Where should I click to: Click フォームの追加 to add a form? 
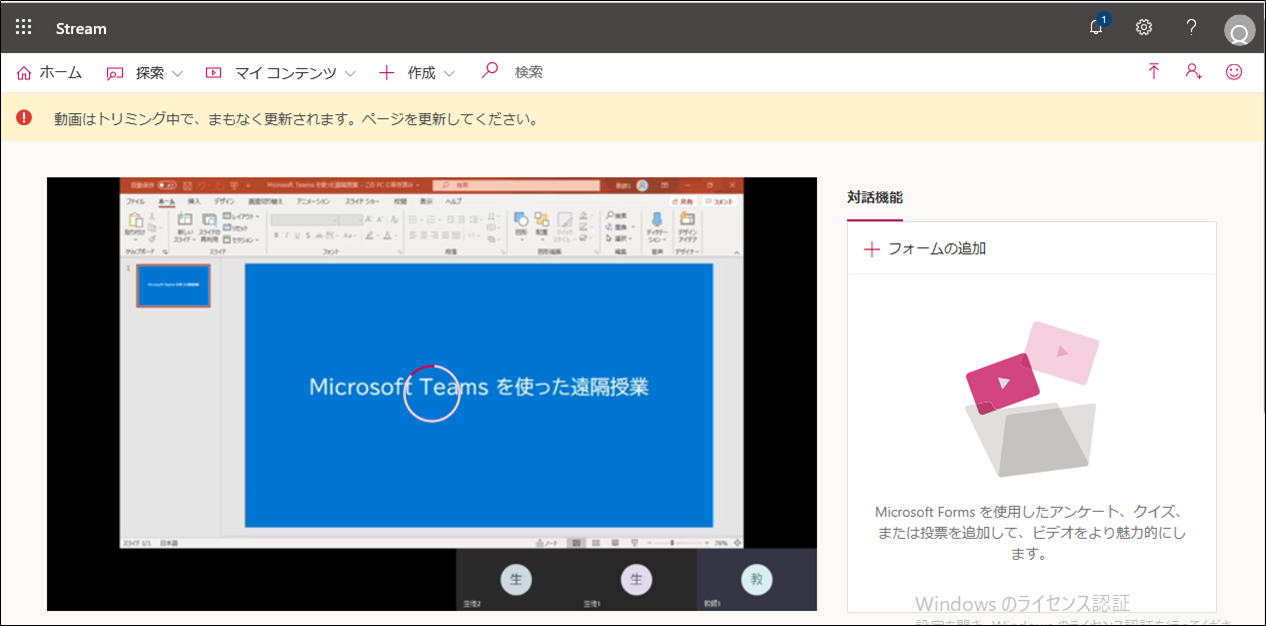925,249
